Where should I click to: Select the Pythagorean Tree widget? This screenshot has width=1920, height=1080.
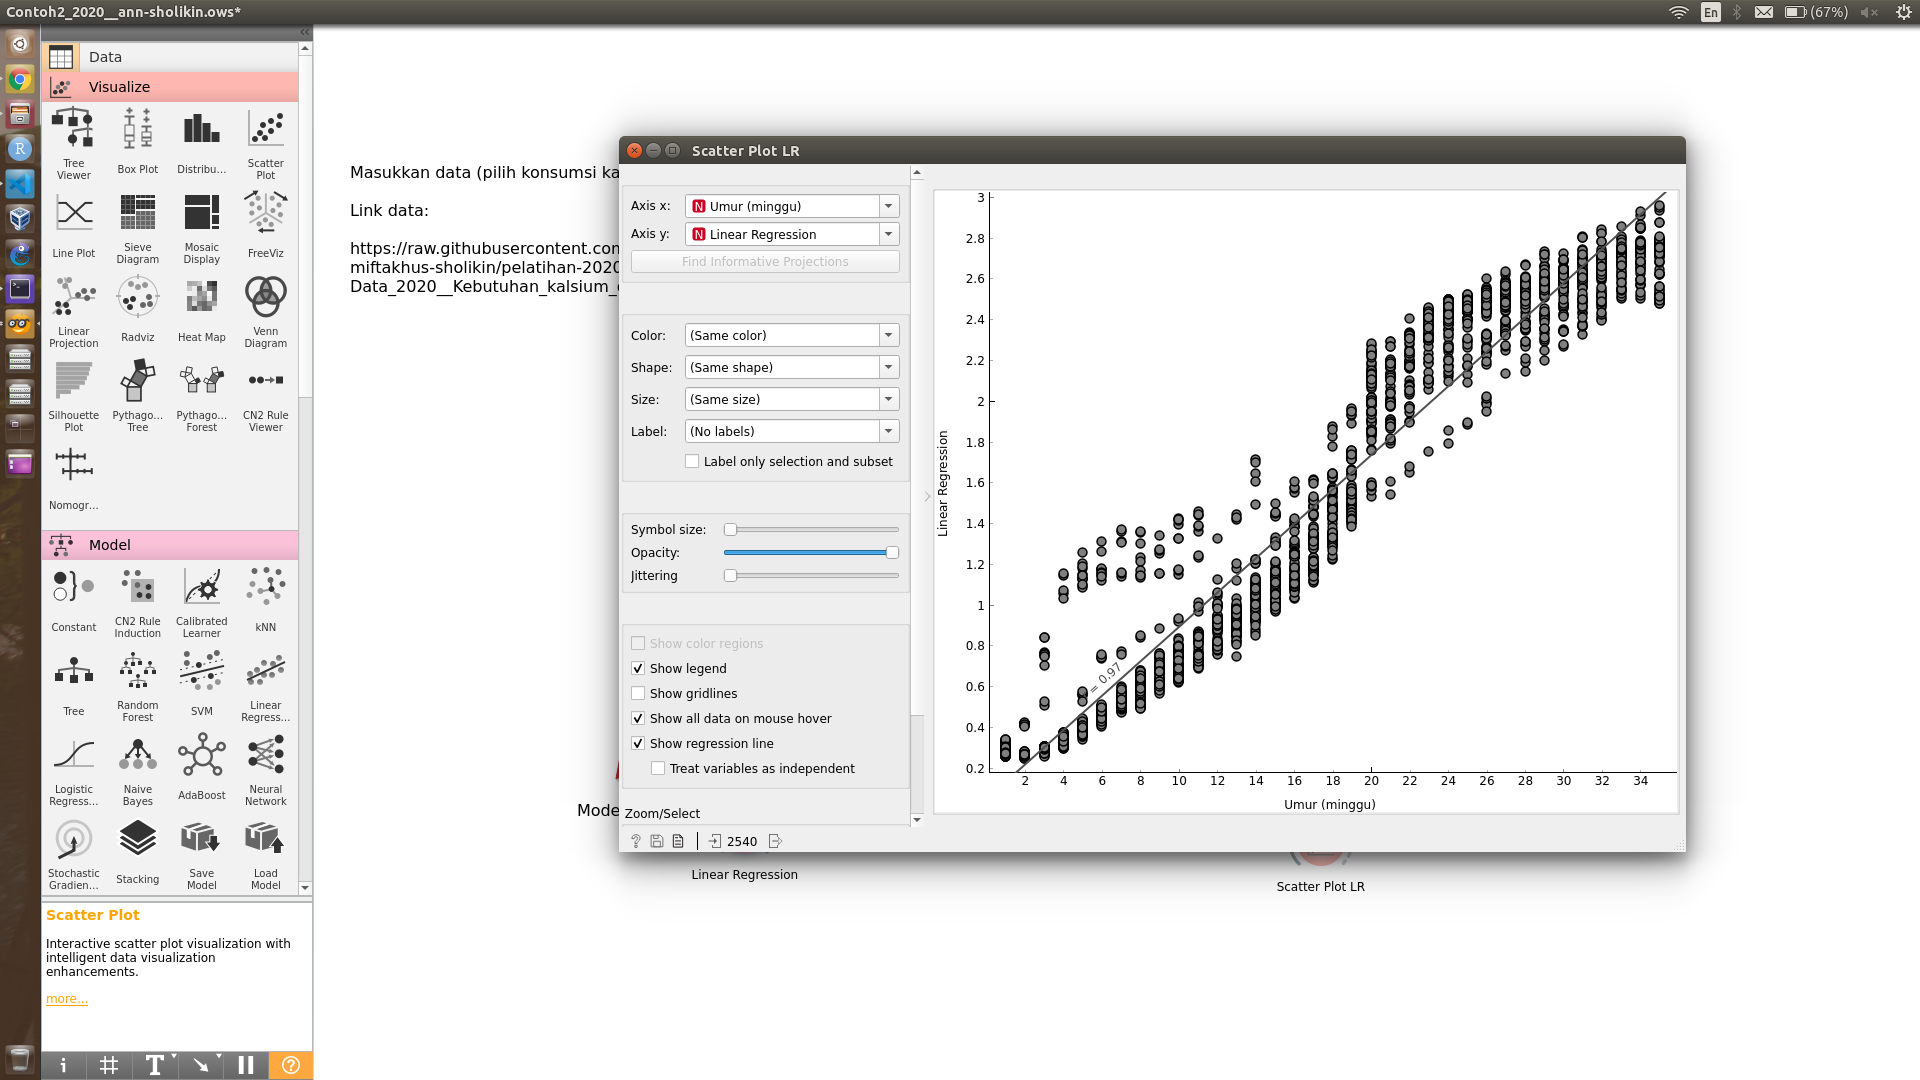pos(138,395)
